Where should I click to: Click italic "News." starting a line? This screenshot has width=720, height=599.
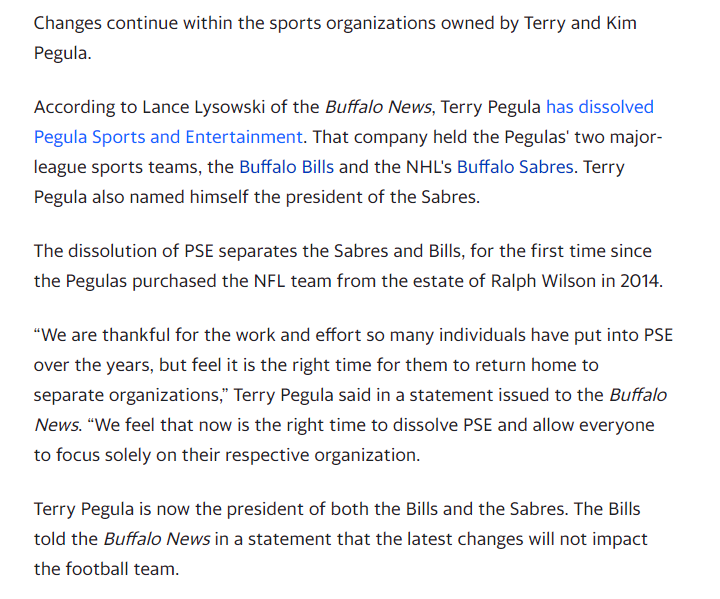(x=58, y=425)
